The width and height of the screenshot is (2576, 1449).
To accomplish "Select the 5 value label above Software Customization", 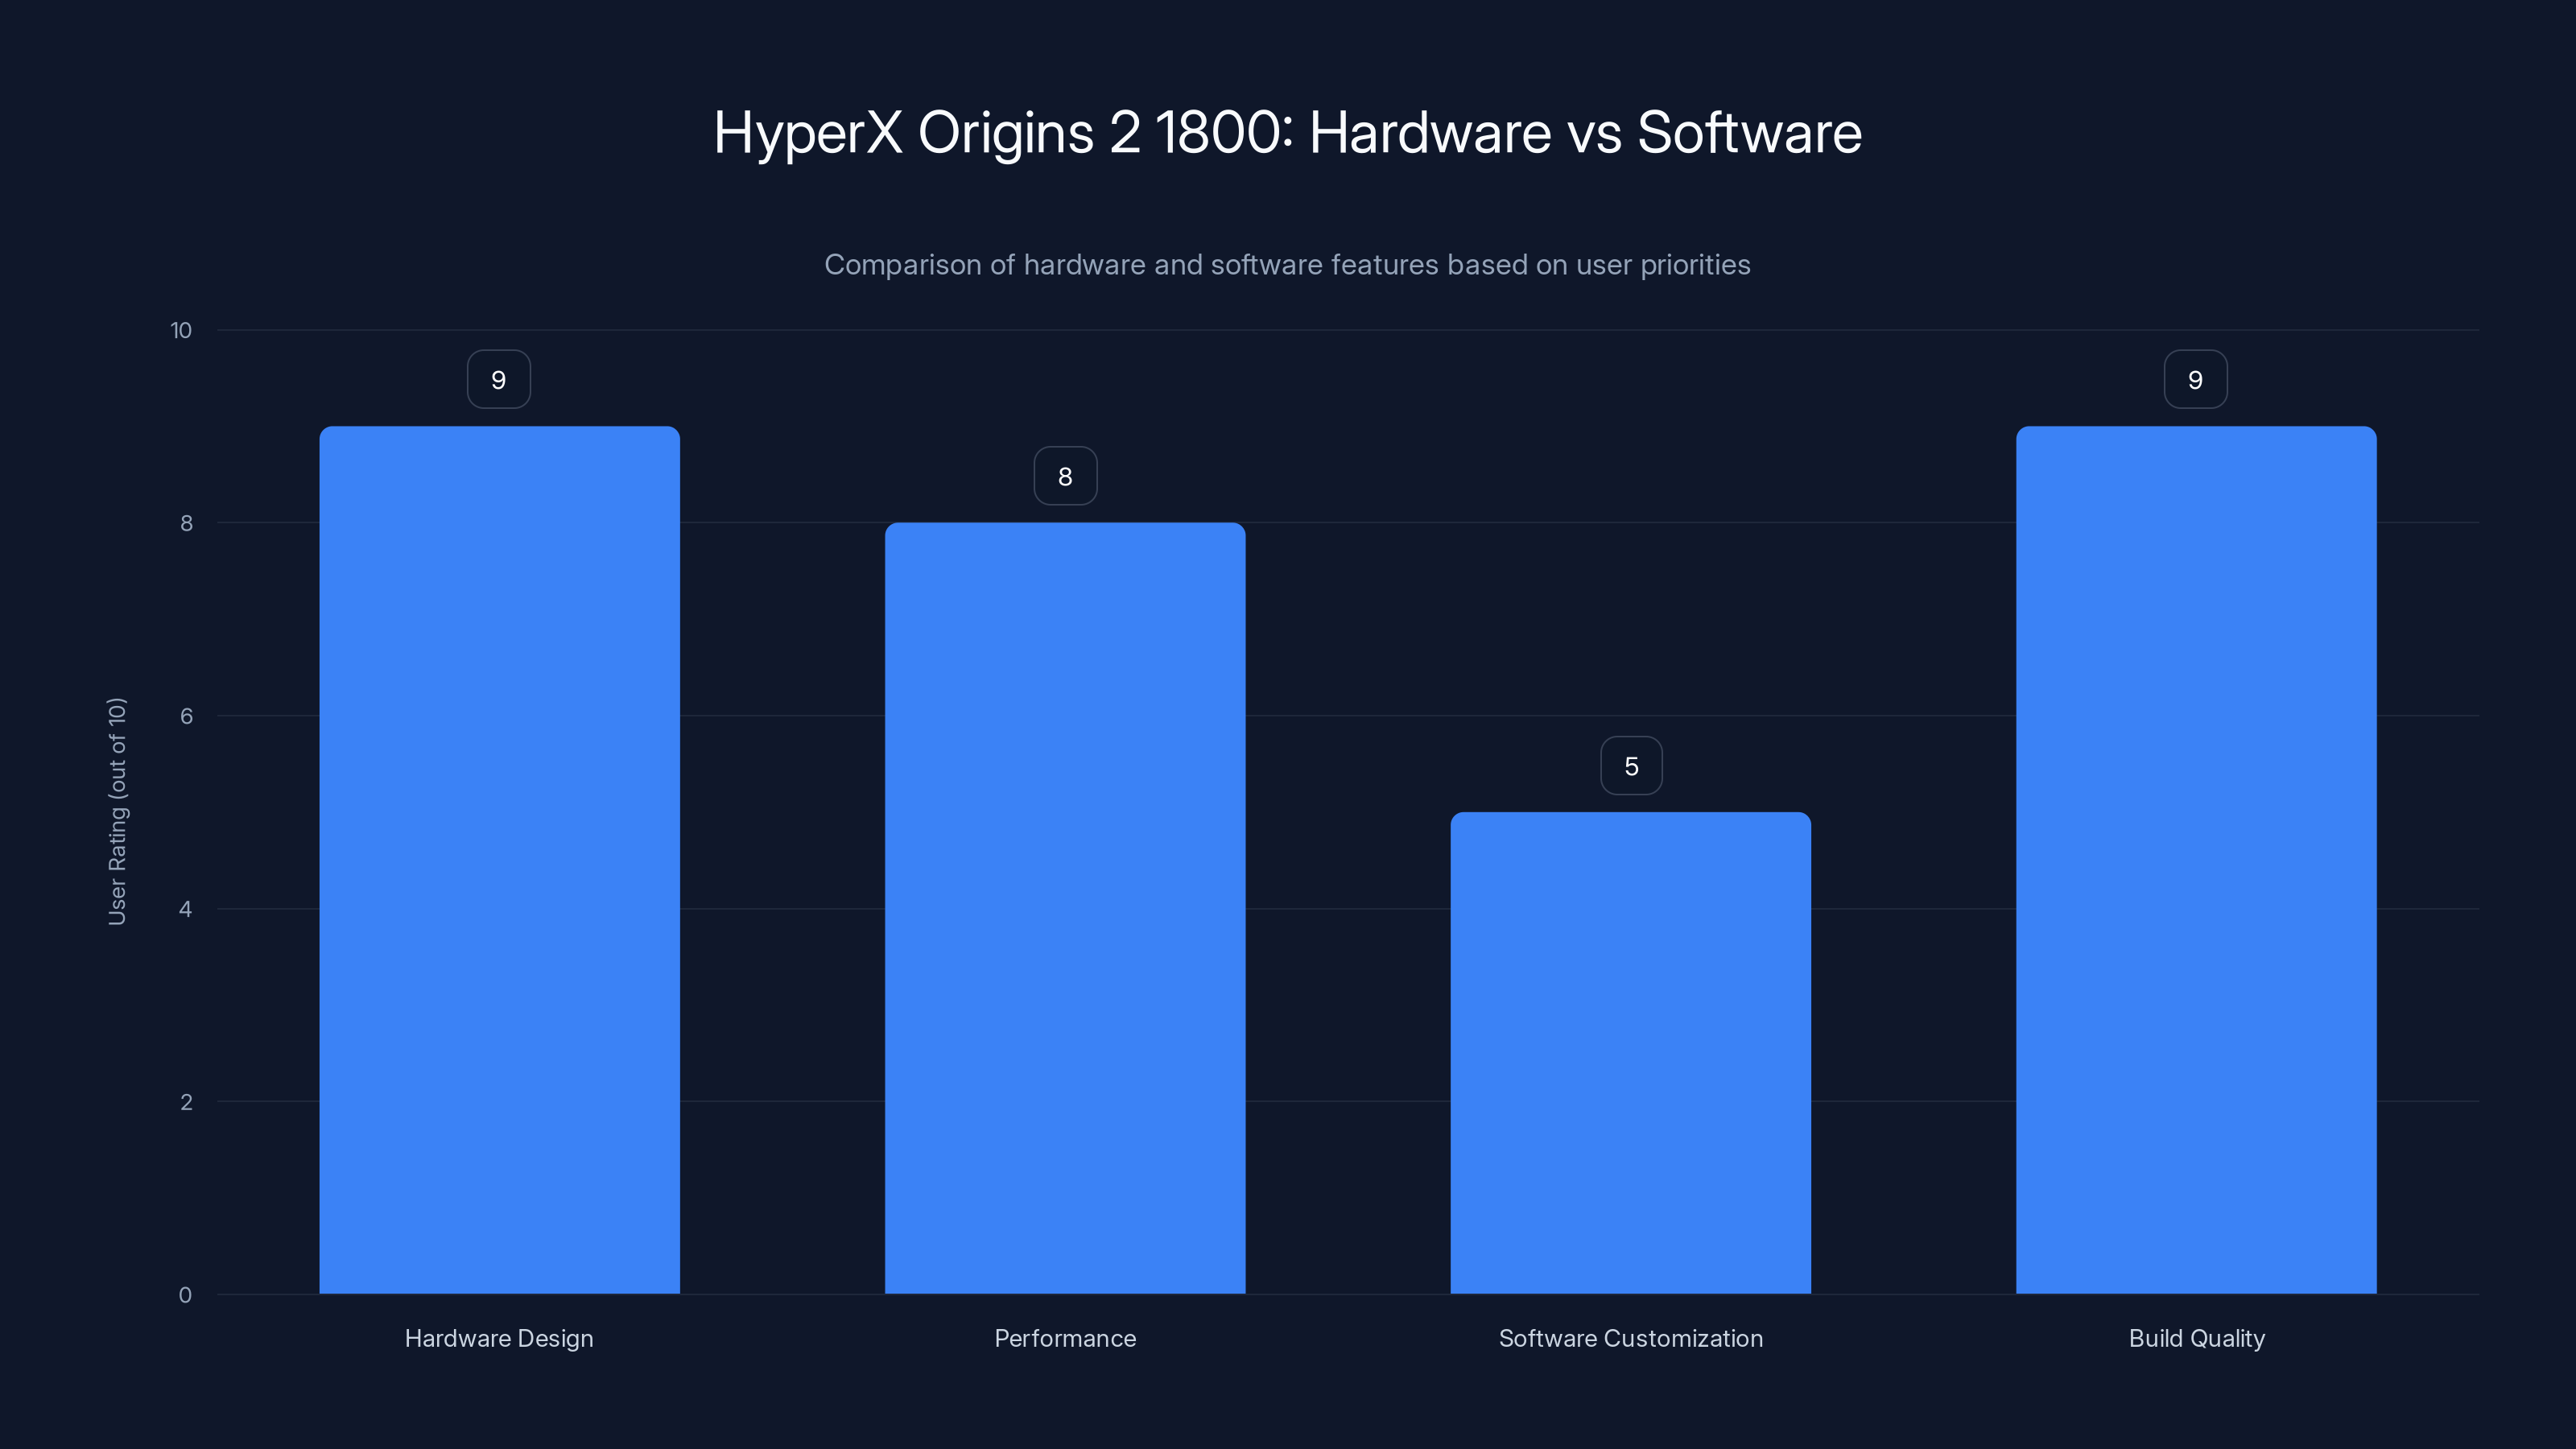I will [x=1631, y=766].
